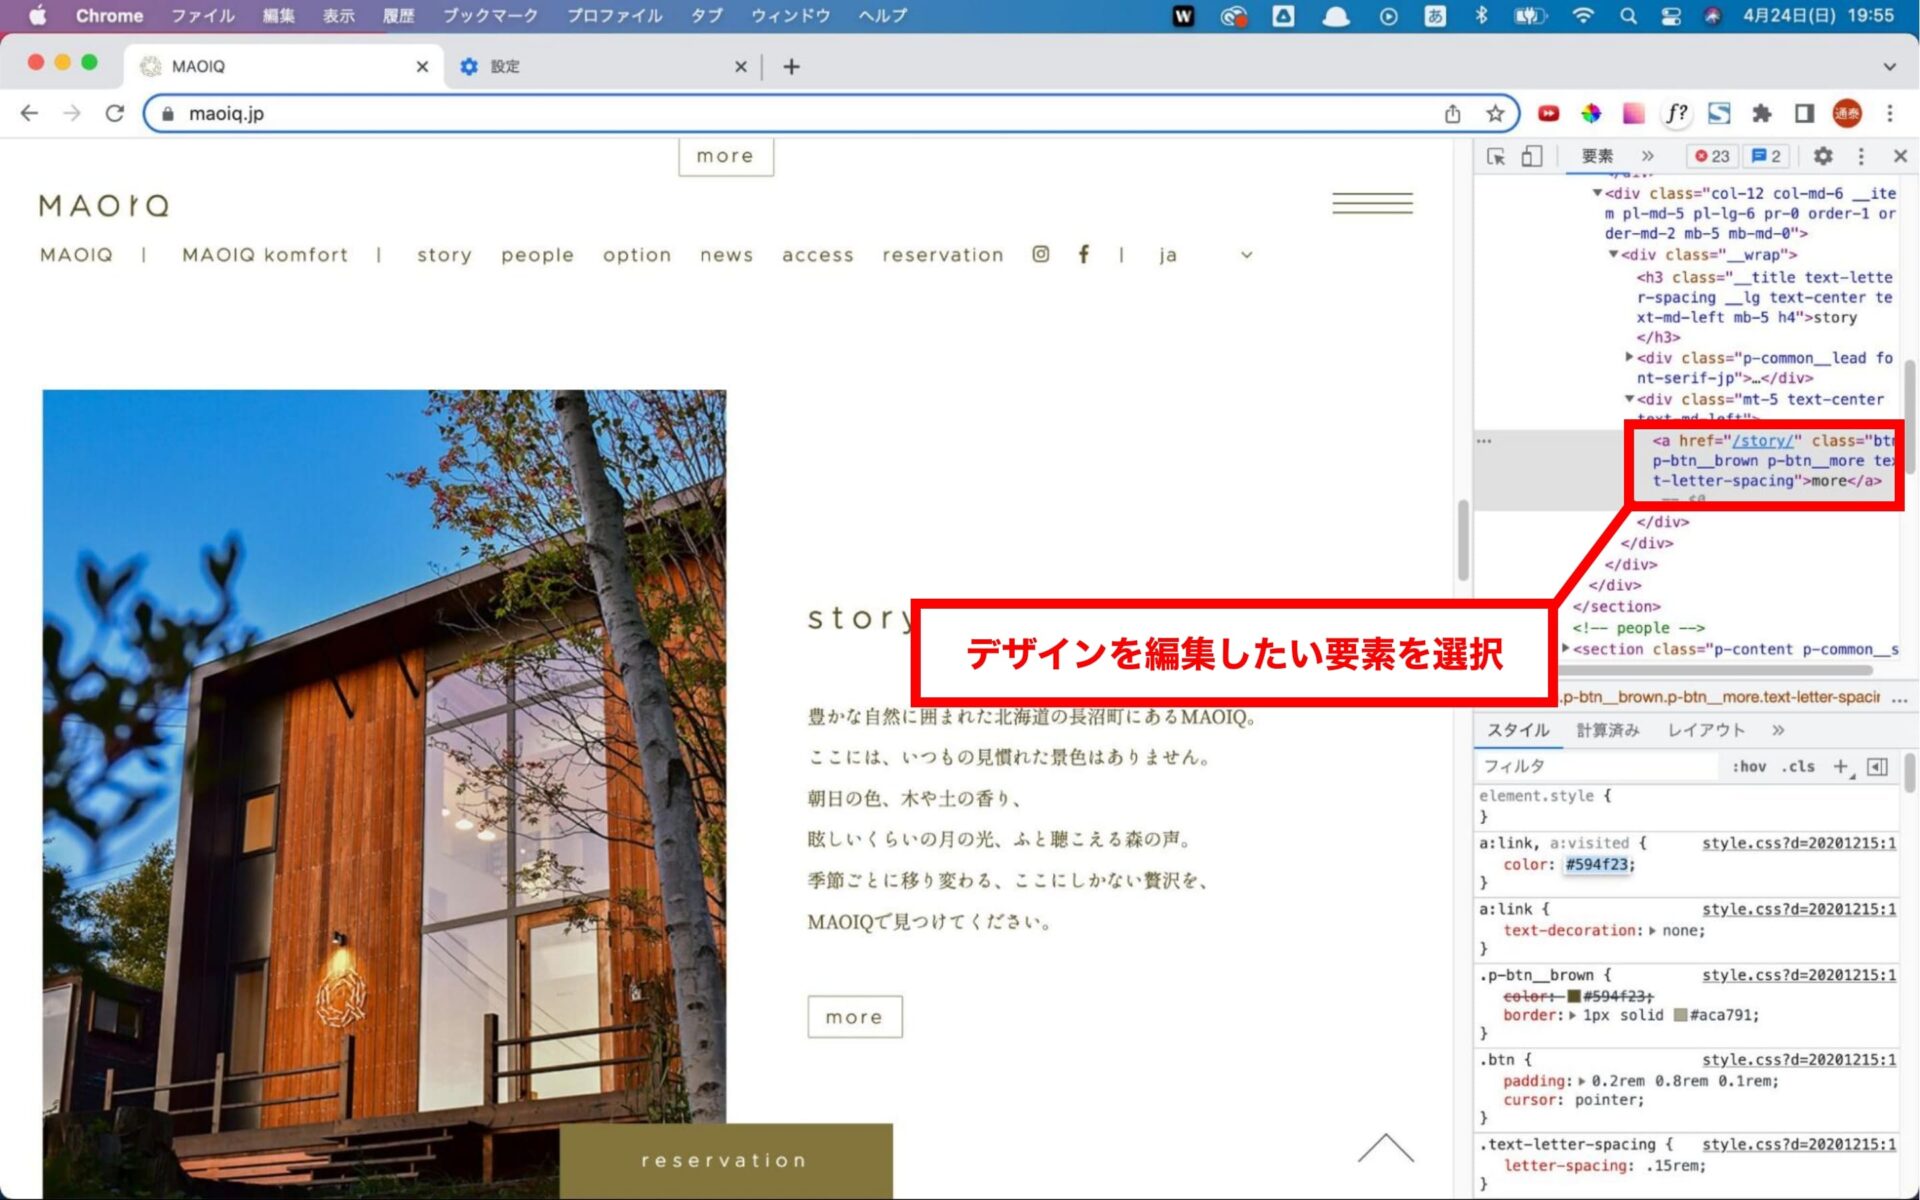
Task: Select the 要素 (Elements) tab
Action: 1597,156
